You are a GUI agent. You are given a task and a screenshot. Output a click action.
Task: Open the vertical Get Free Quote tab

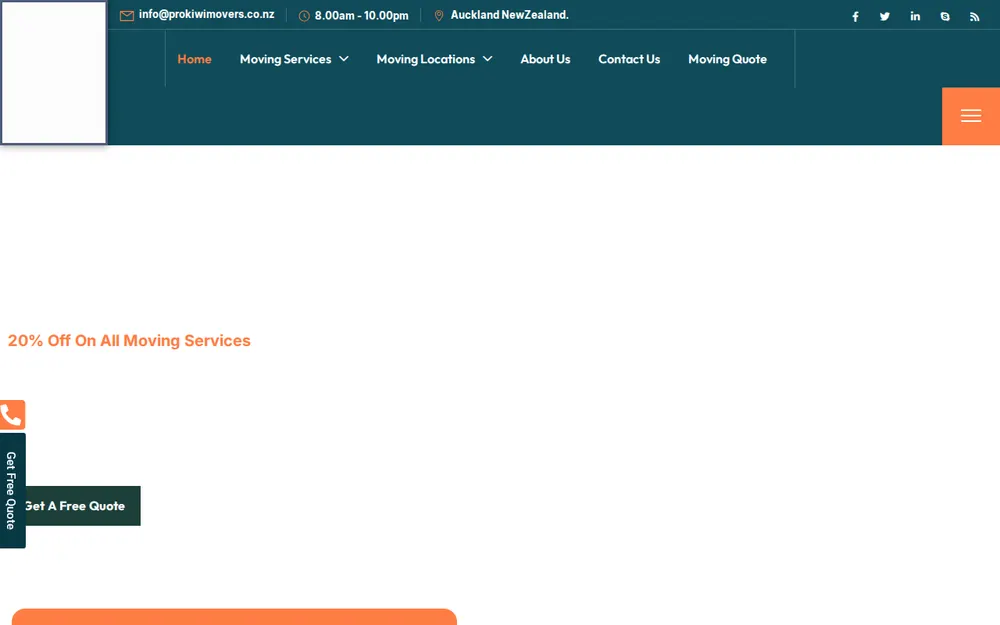pos(12,490)
